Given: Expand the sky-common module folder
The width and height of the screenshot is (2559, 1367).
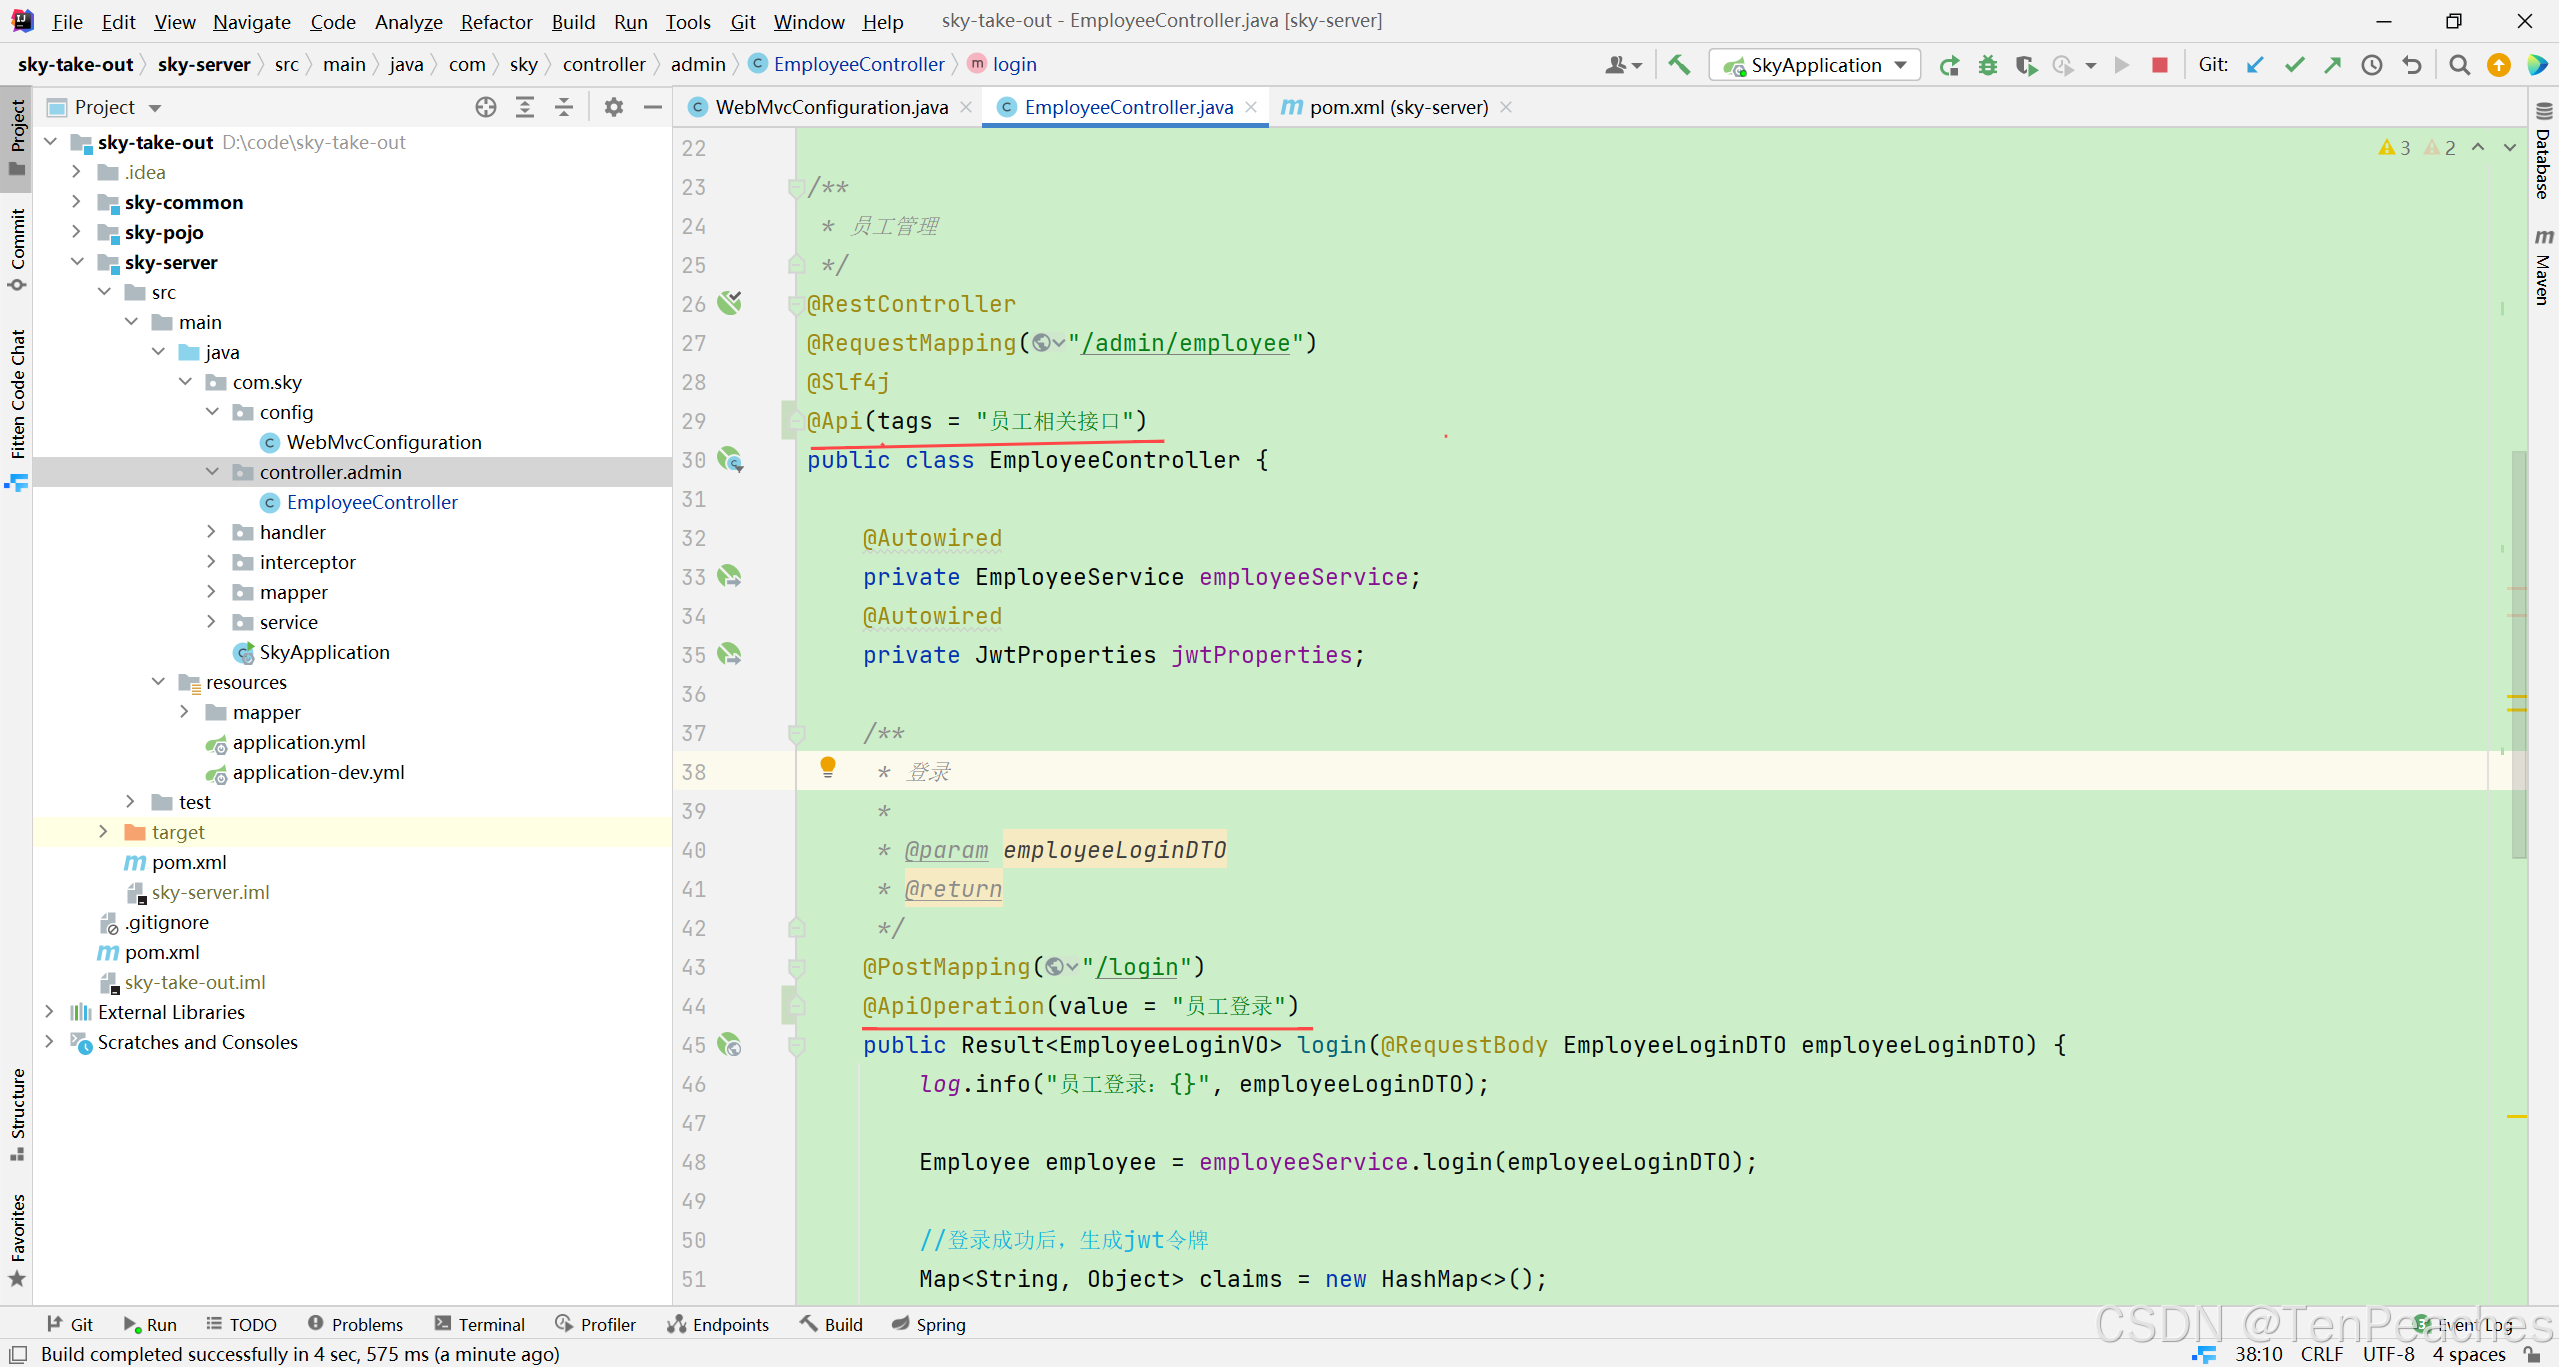Looking at the screenshot, I should 77,202.
